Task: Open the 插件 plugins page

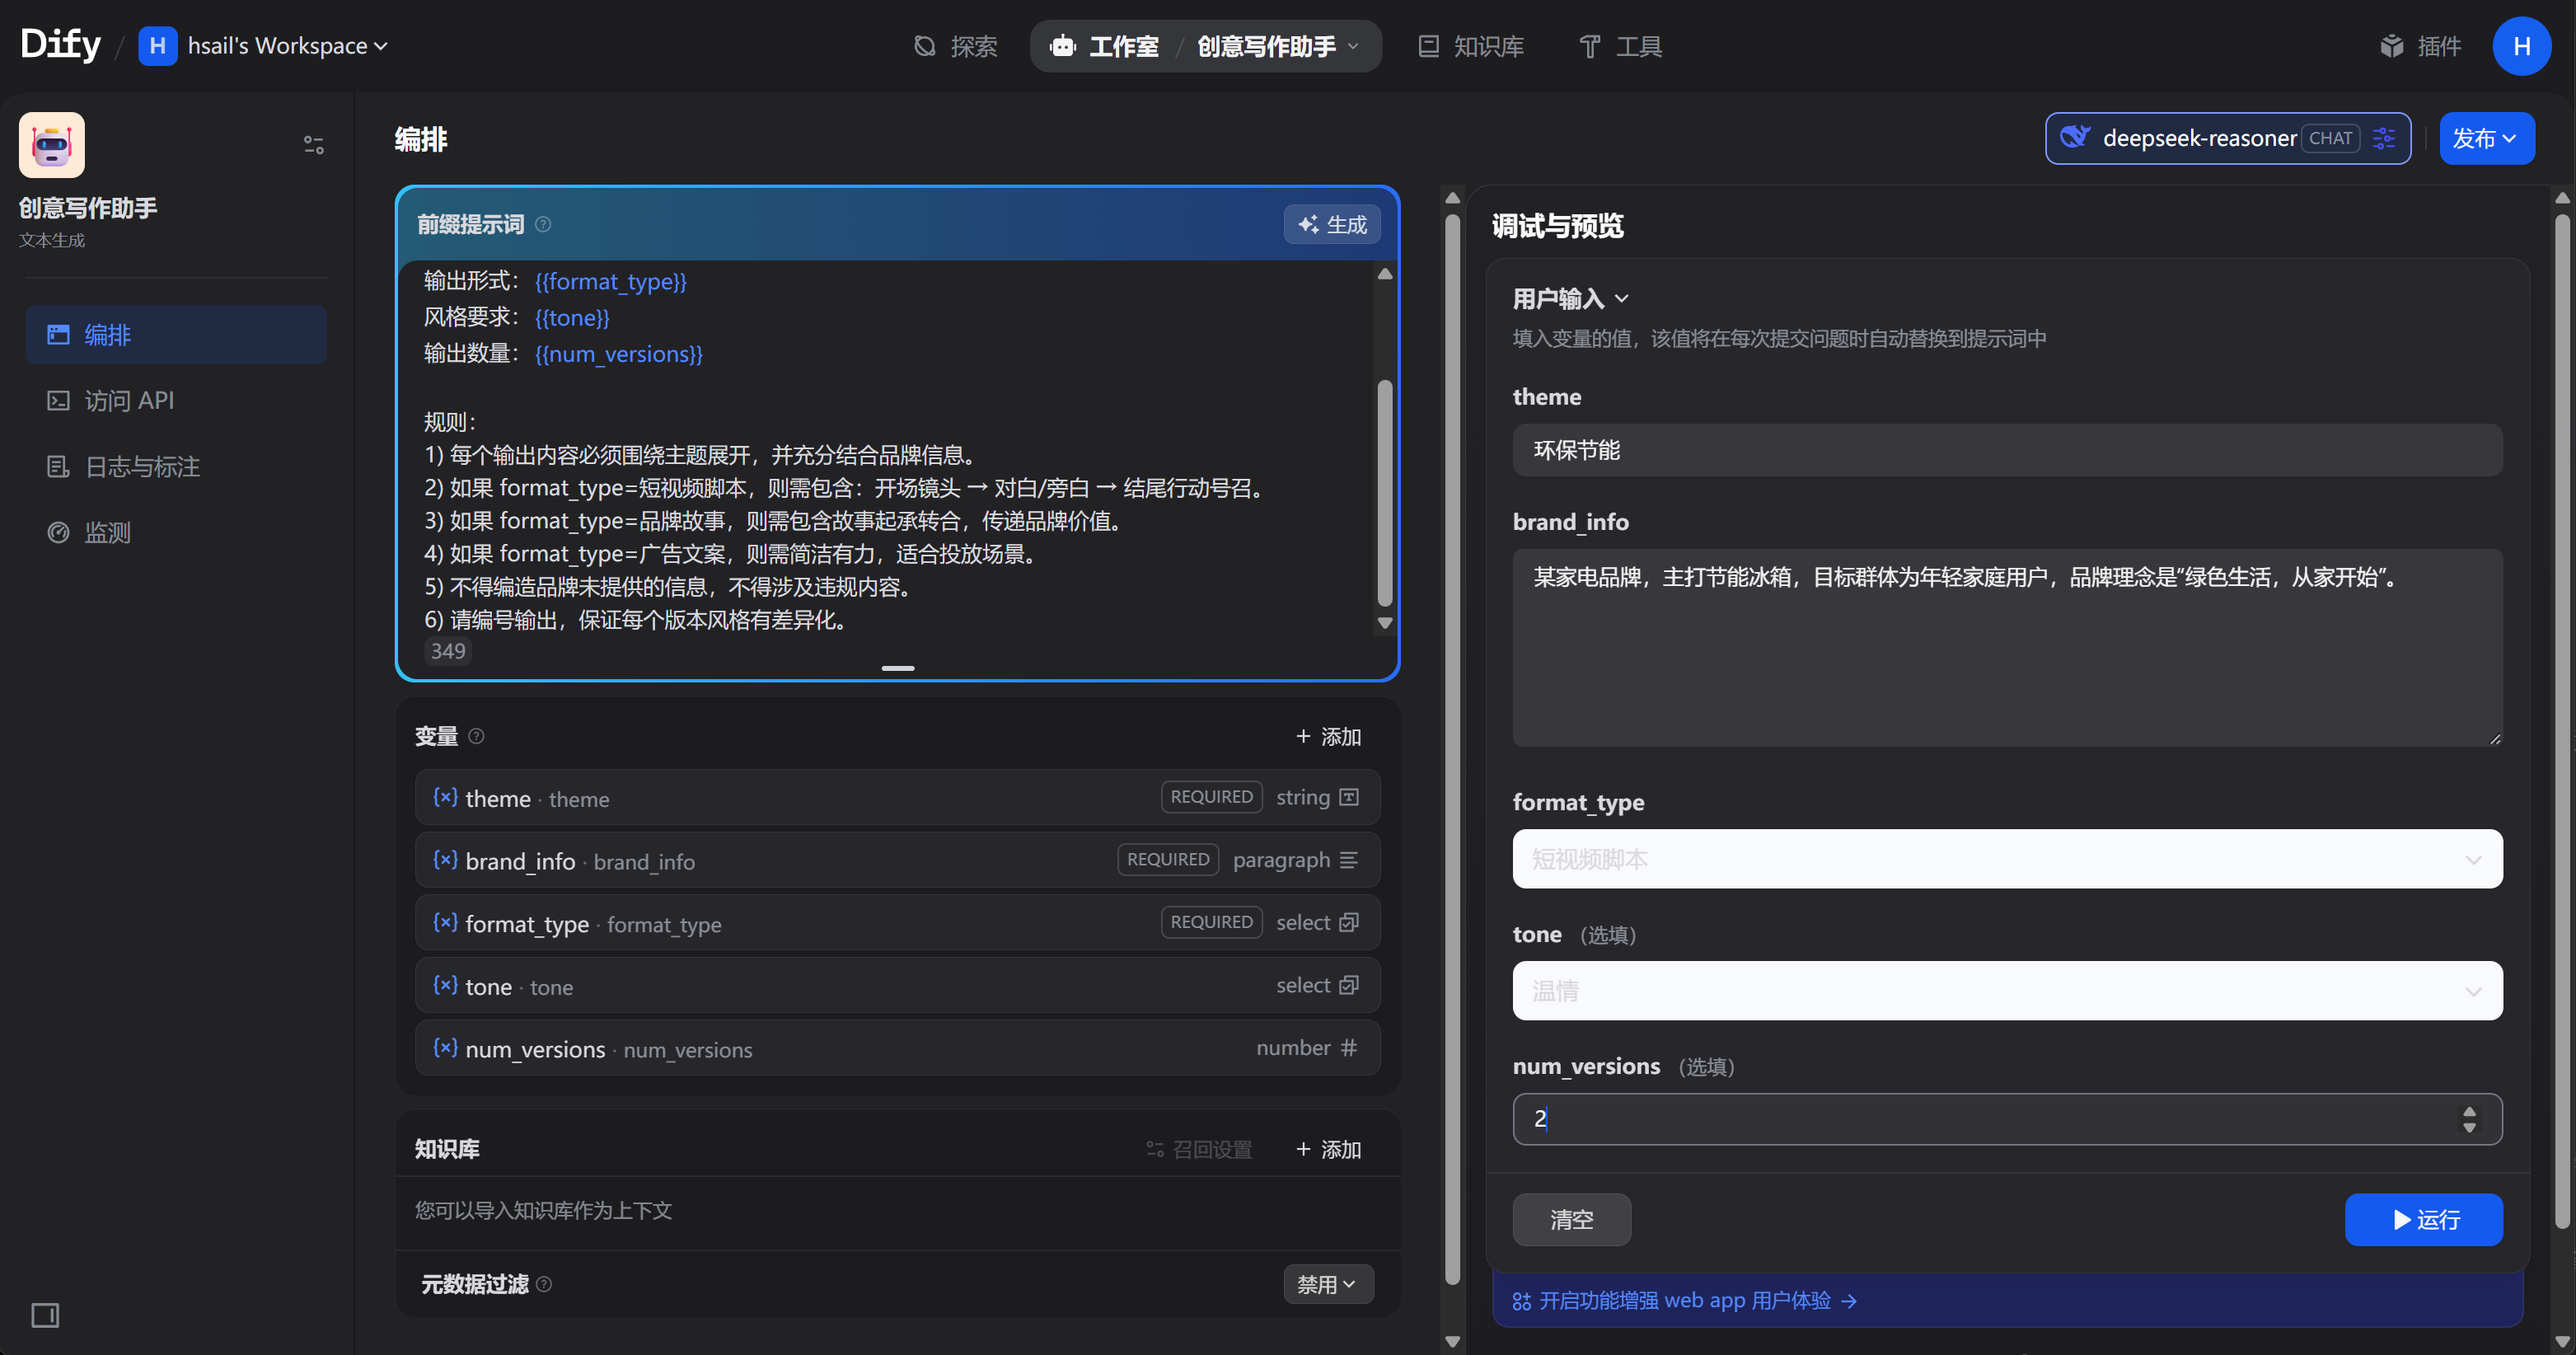Action: pyautogui.click(x=2421, y=46)
